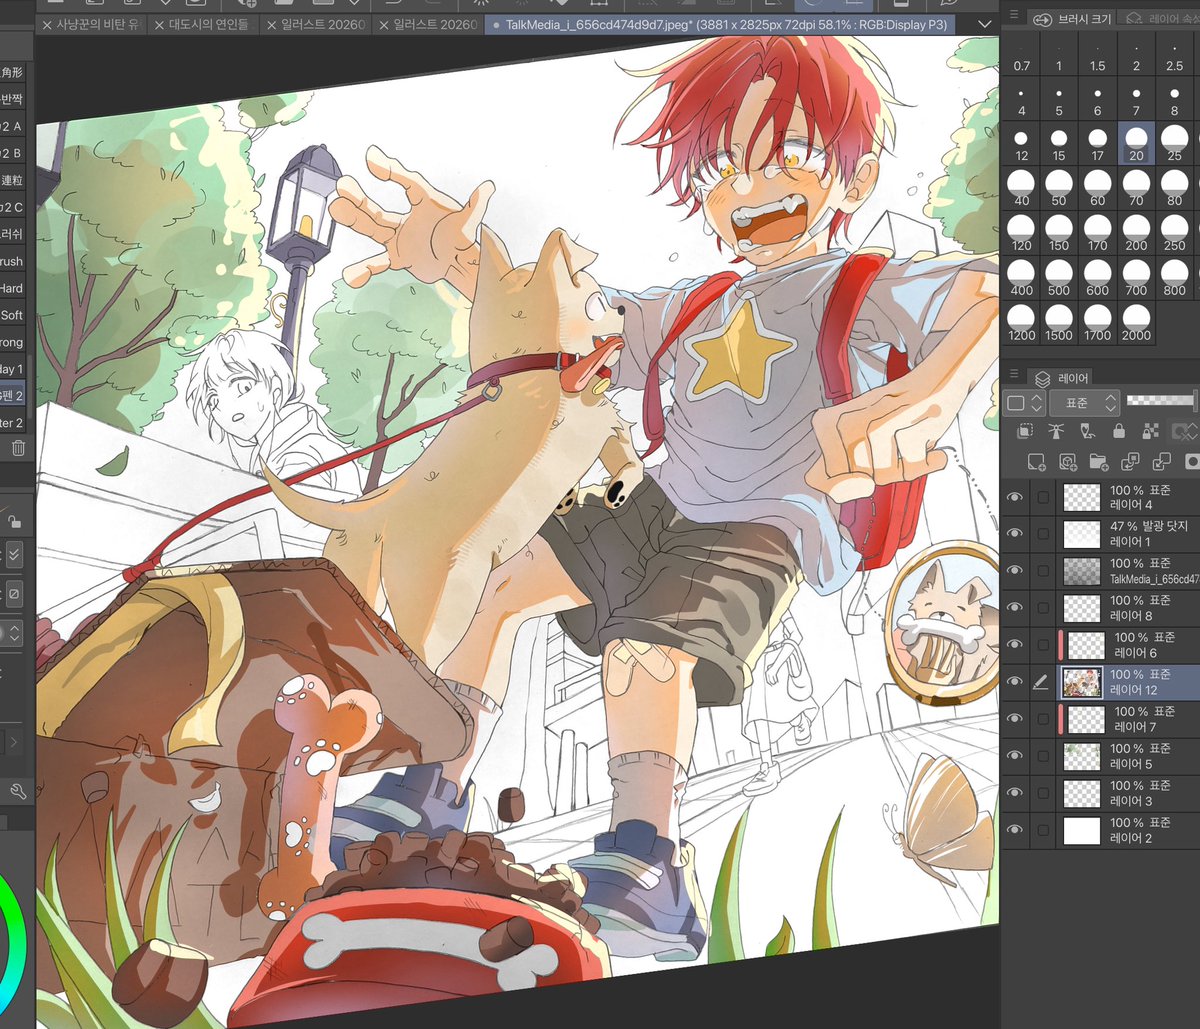This screenshot has width=1200, height=1029.
Task: Check the selection box for 레이어 4
Action: click(x=1044, y=497)
